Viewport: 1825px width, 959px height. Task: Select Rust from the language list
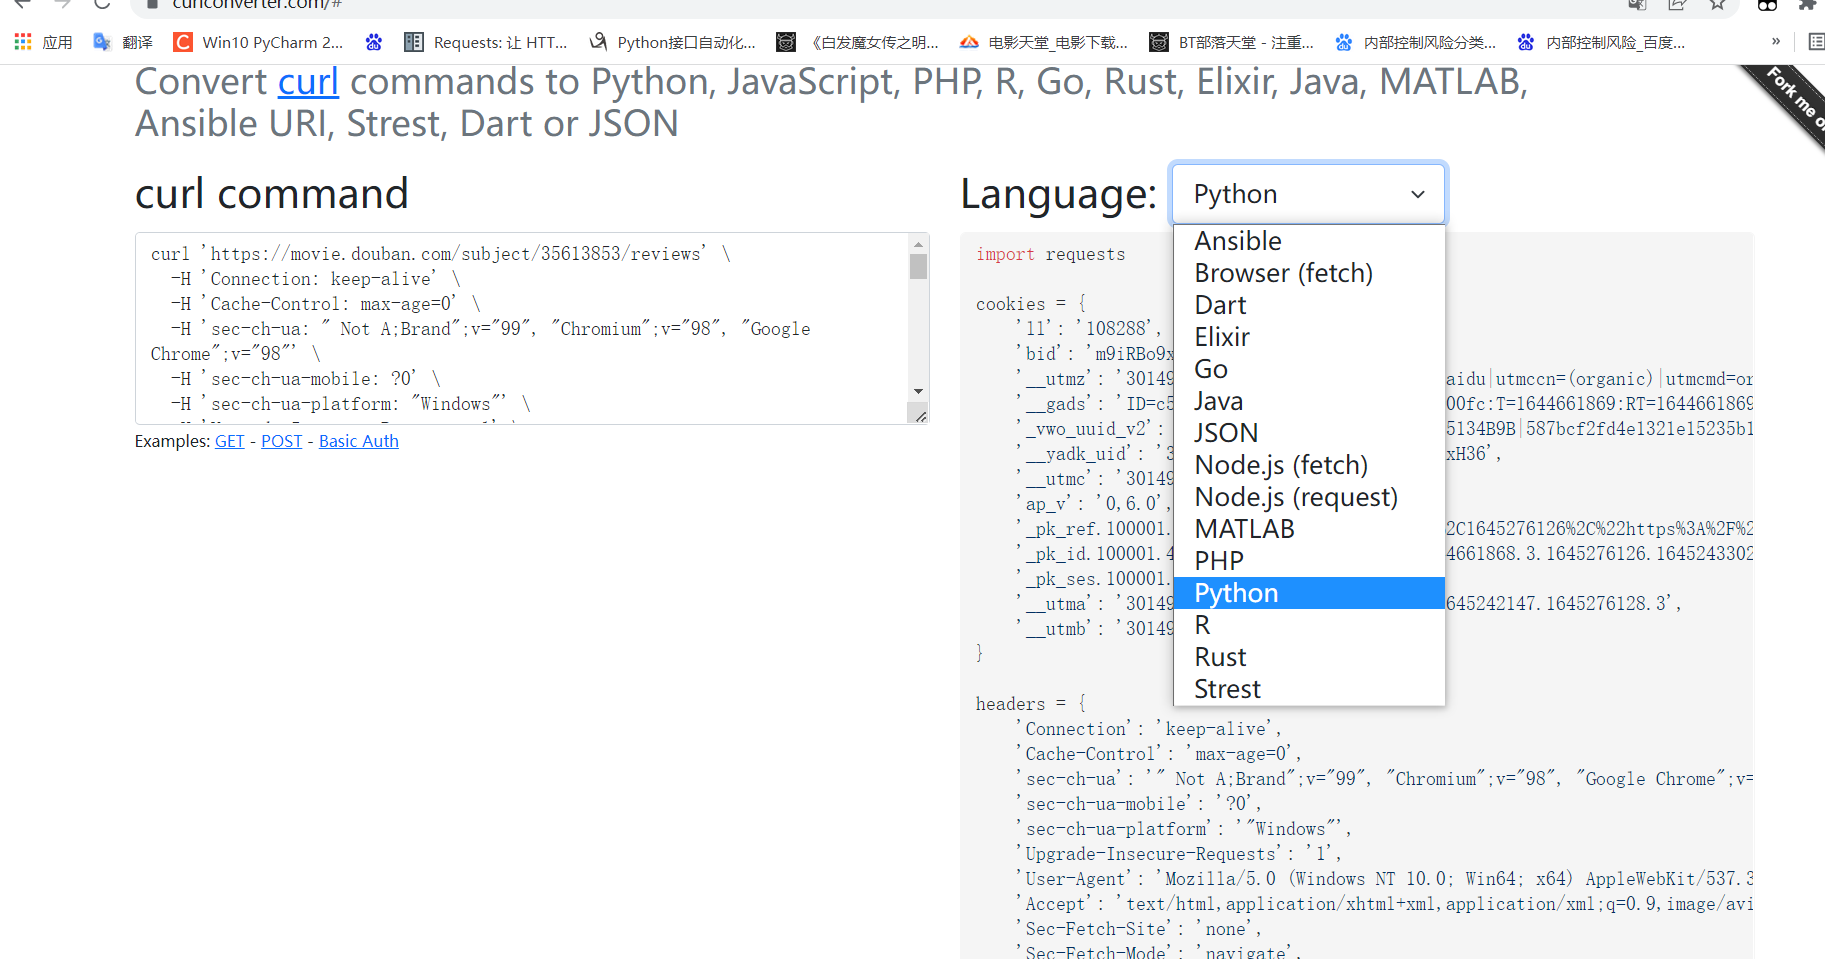coord(1220,656)
